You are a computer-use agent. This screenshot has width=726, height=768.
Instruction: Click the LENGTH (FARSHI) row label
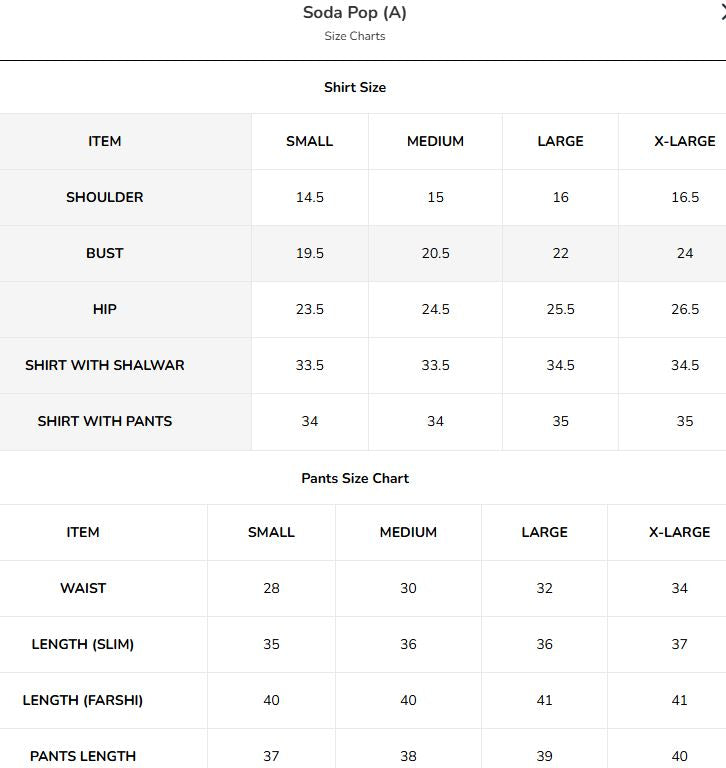[83, 700]
